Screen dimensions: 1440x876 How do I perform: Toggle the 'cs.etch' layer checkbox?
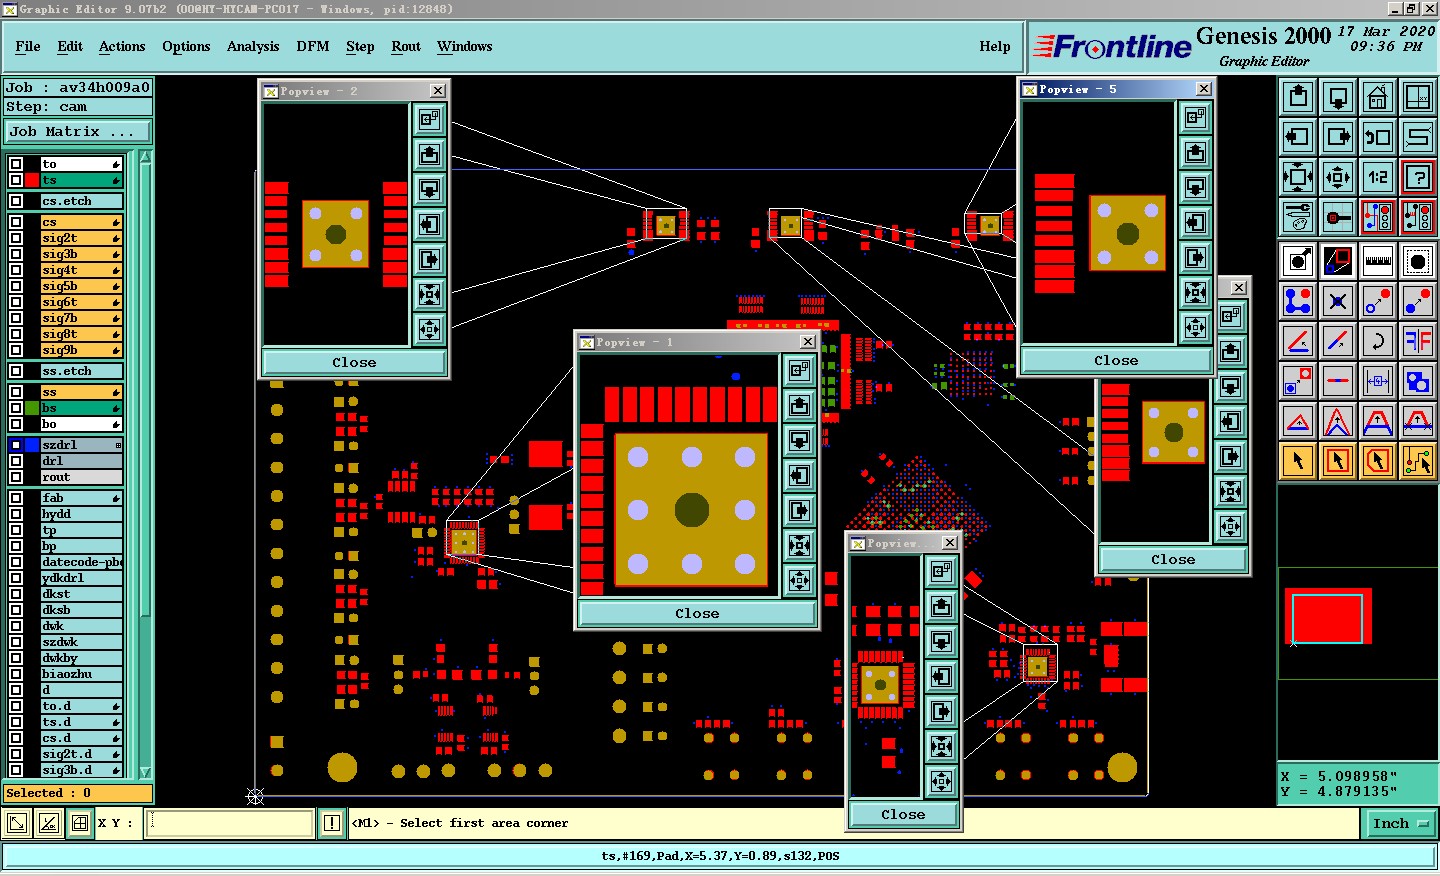coord(16,201)
